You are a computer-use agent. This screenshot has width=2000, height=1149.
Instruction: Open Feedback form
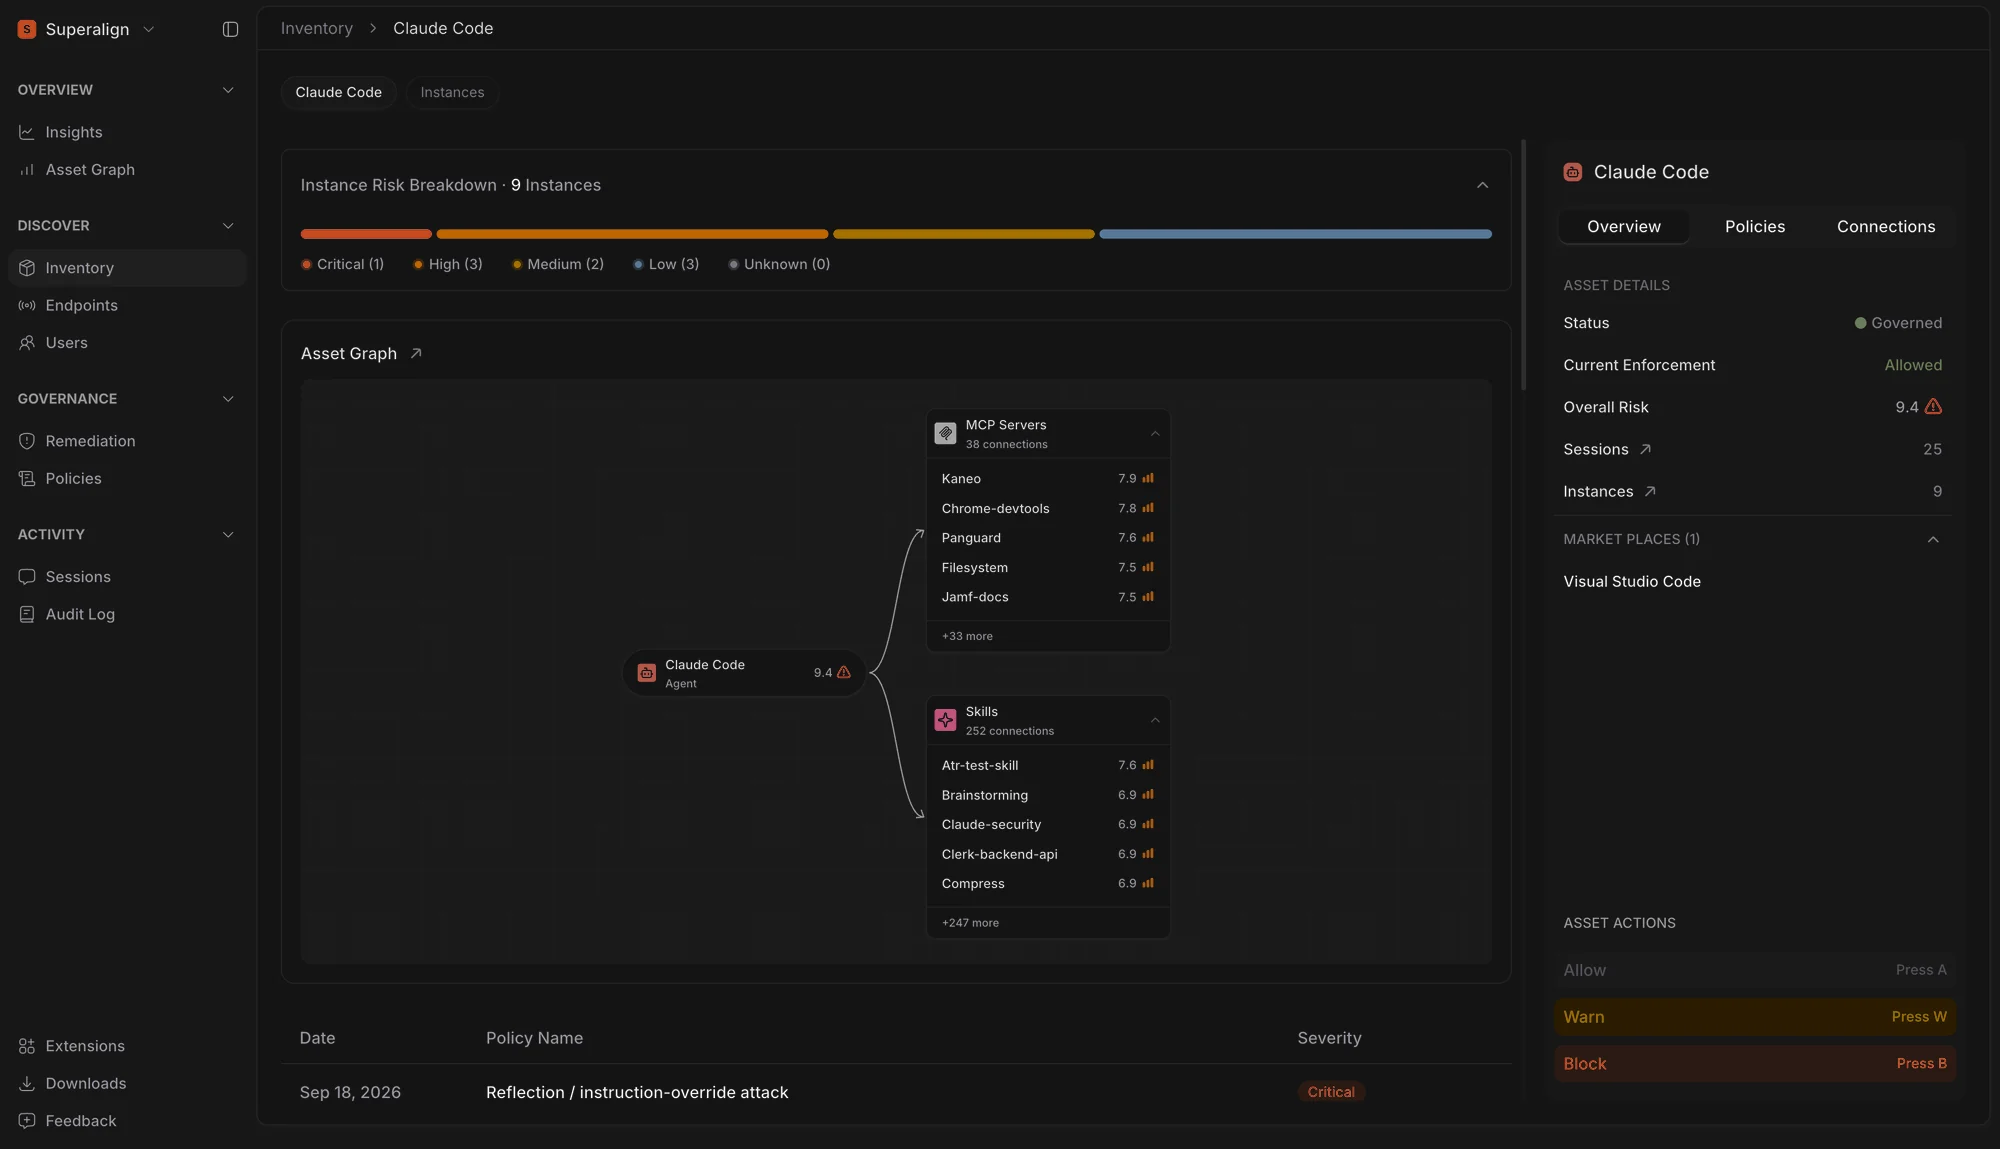80,1121
